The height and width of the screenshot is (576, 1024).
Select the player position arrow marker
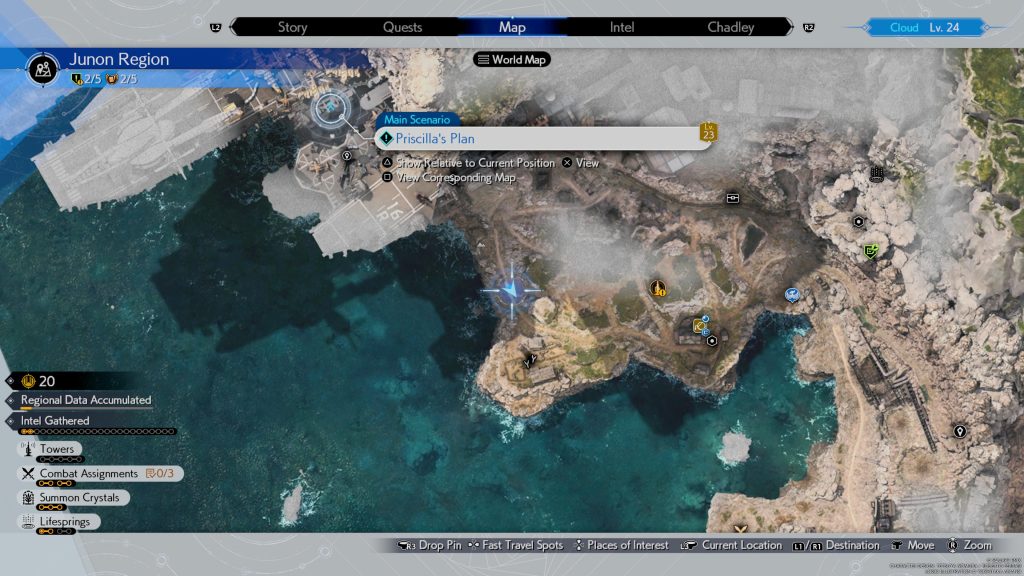(511, 291)
